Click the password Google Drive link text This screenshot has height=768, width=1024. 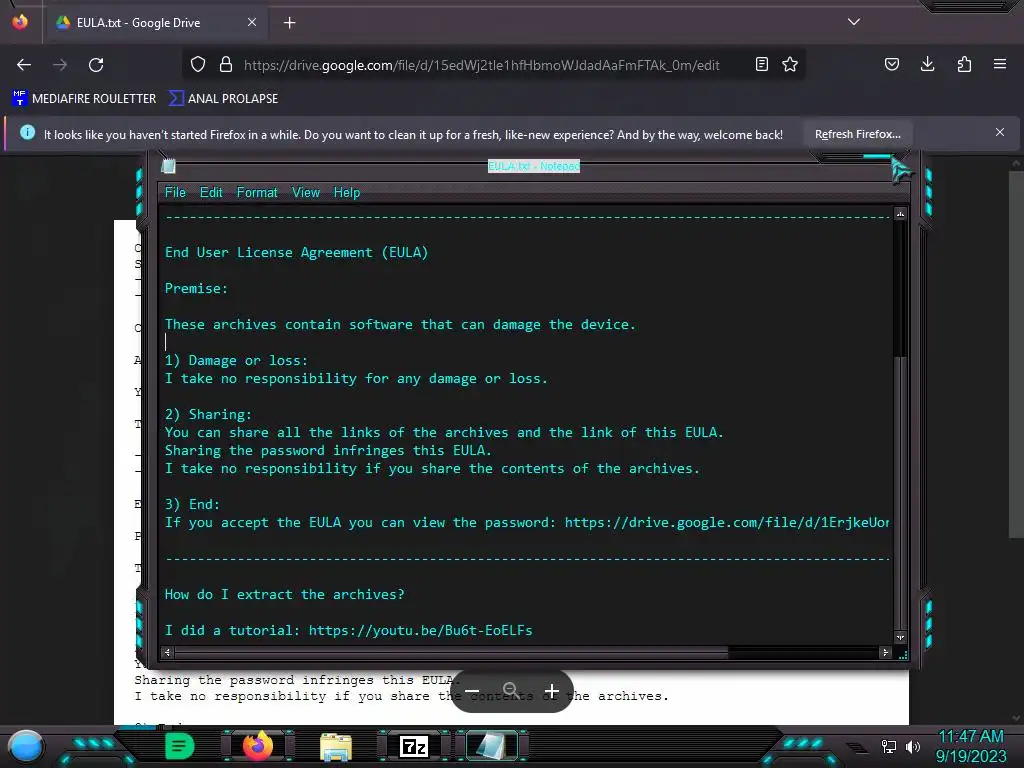click(727, 522)
